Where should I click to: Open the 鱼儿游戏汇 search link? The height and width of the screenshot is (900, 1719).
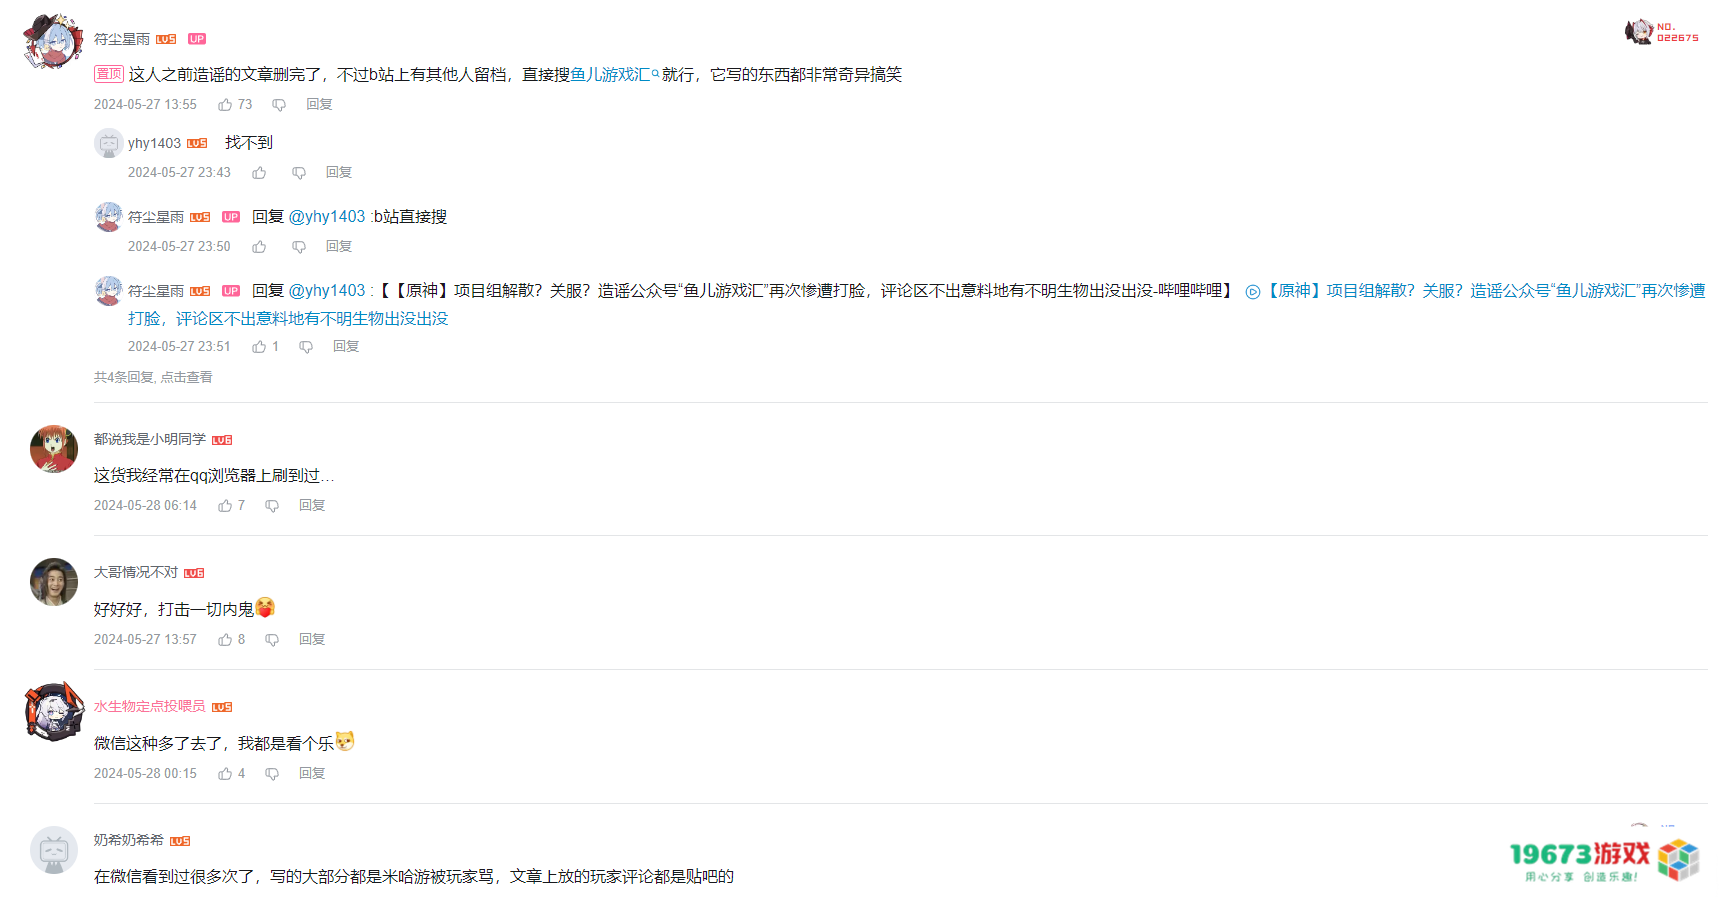[x=610, y=74]
